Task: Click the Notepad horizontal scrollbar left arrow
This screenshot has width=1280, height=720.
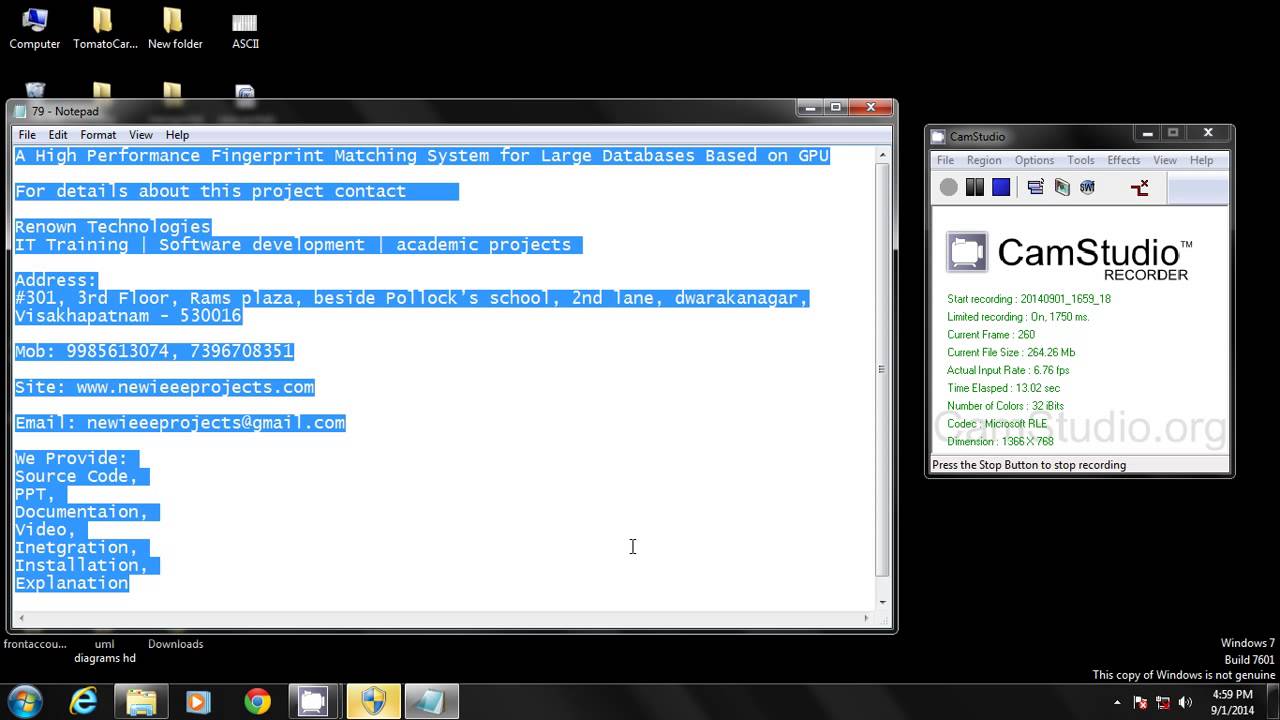Action: click(20, 618)
